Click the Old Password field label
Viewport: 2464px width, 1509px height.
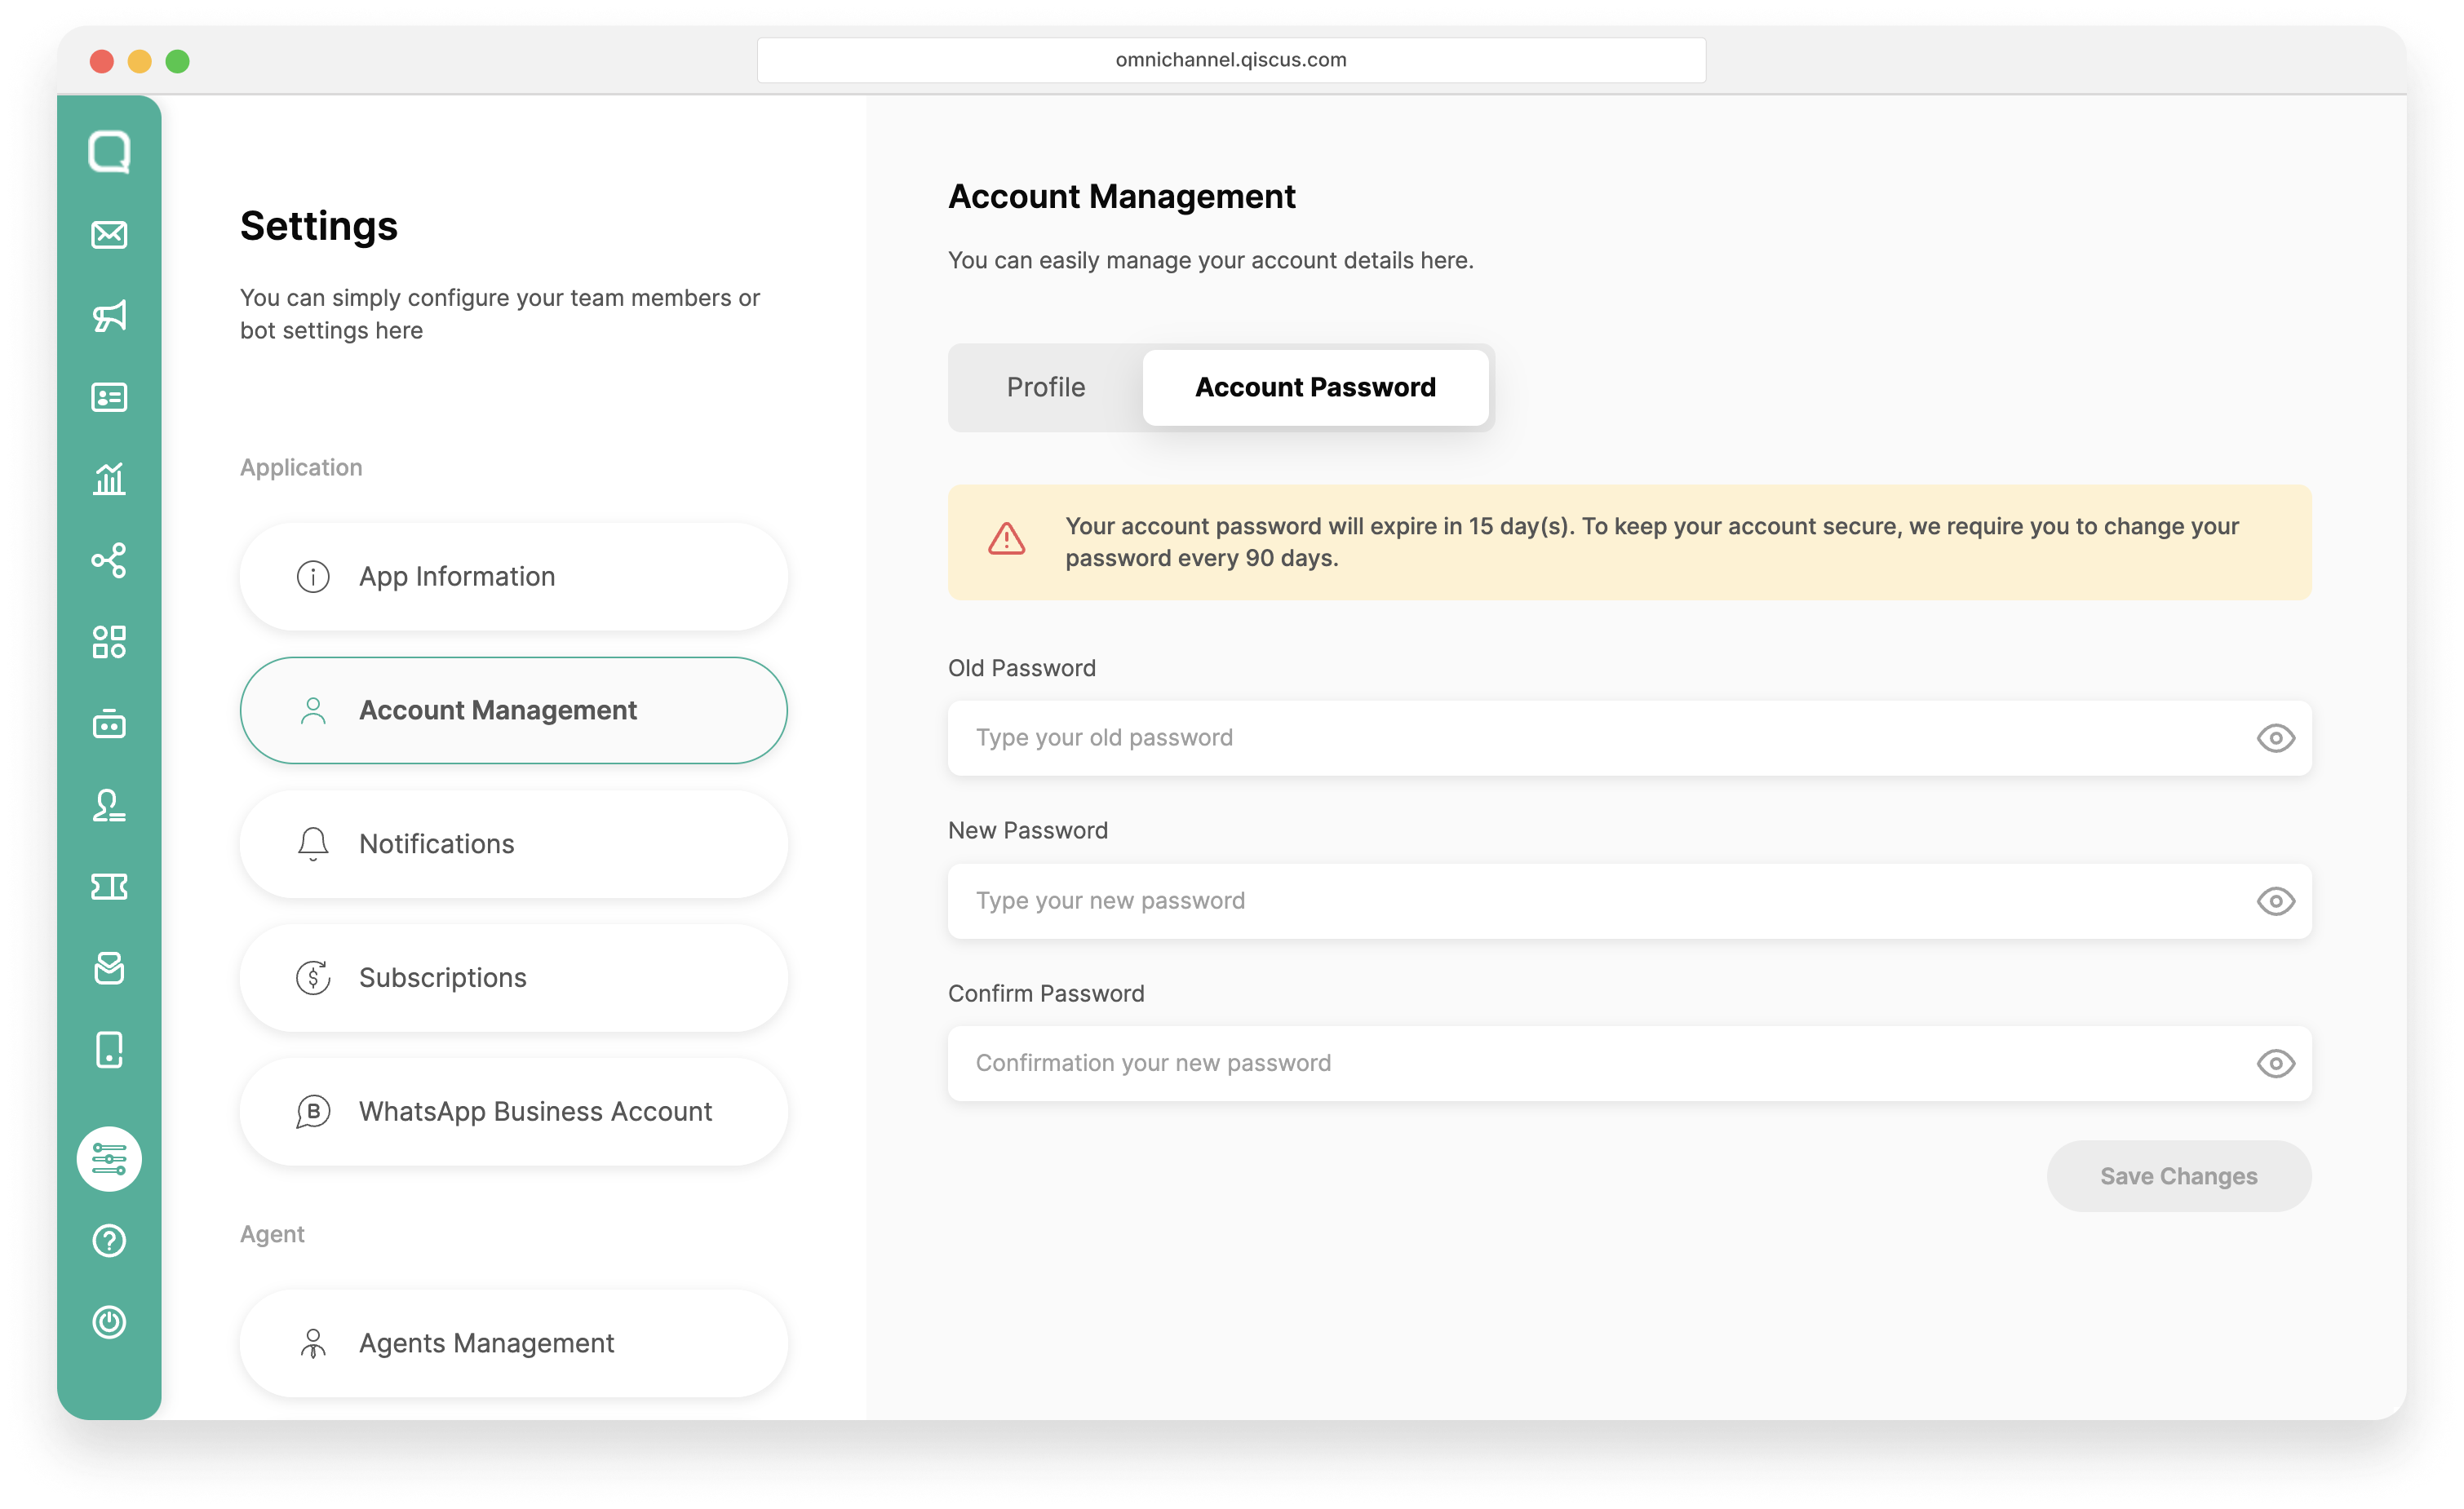pos(1021,668)
